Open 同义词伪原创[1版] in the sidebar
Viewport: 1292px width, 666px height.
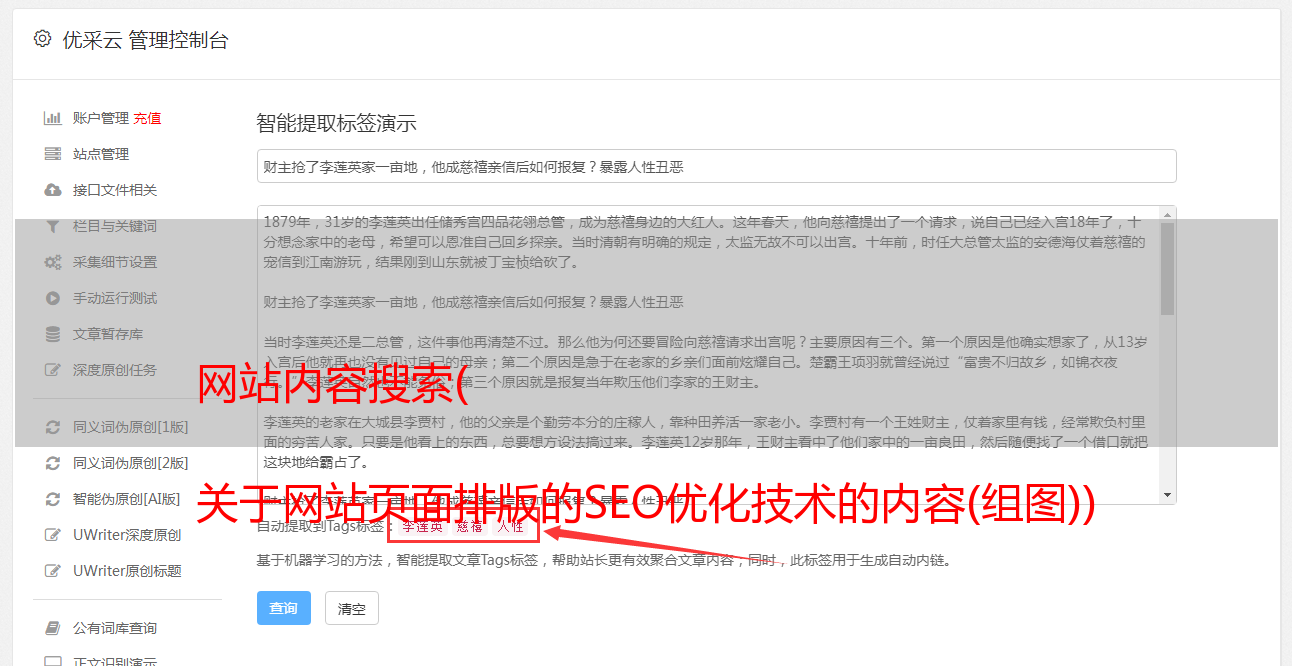point(131,427)
